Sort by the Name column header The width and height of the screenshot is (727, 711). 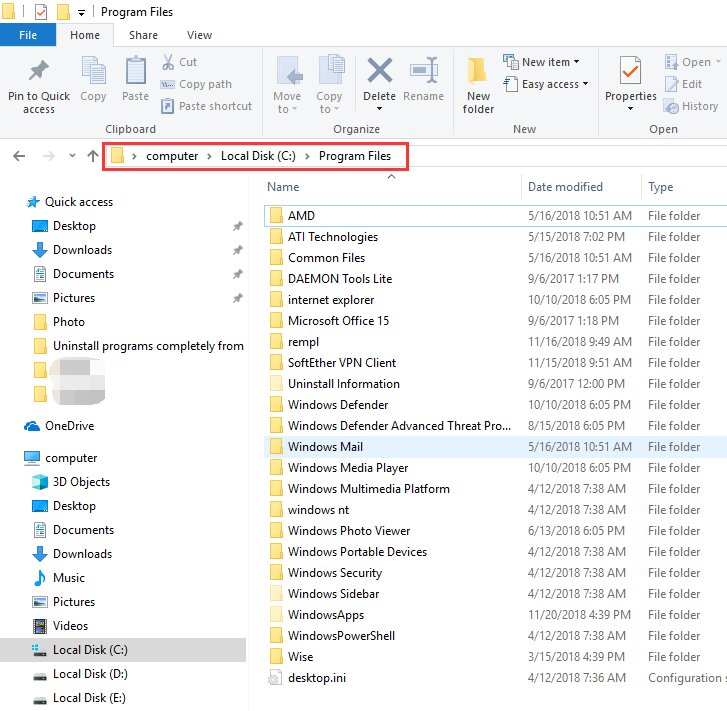pyautogui.click(x=283, y=187)
